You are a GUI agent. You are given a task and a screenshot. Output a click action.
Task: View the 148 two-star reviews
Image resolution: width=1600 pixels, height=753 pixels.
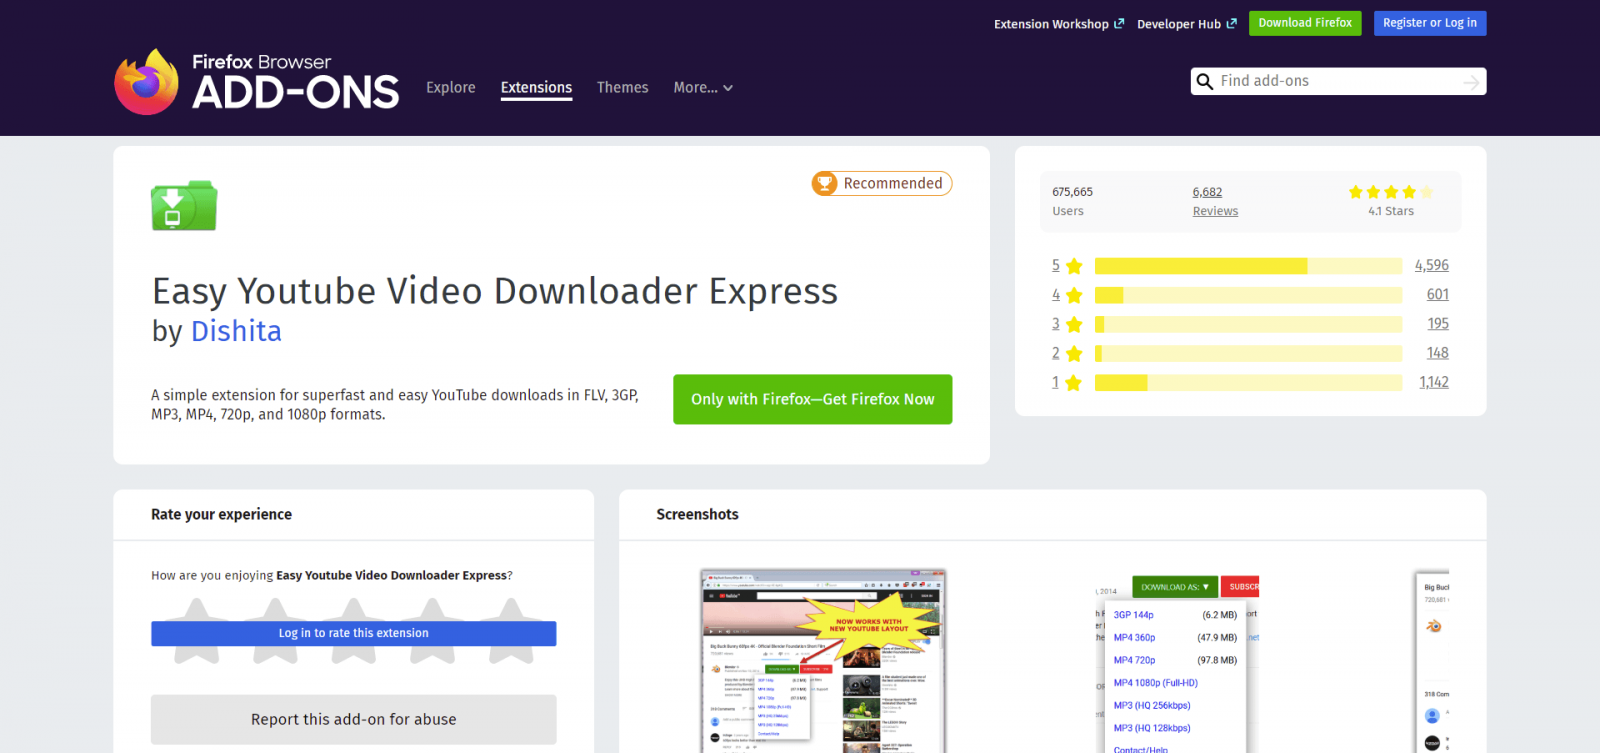point(1438,353)
